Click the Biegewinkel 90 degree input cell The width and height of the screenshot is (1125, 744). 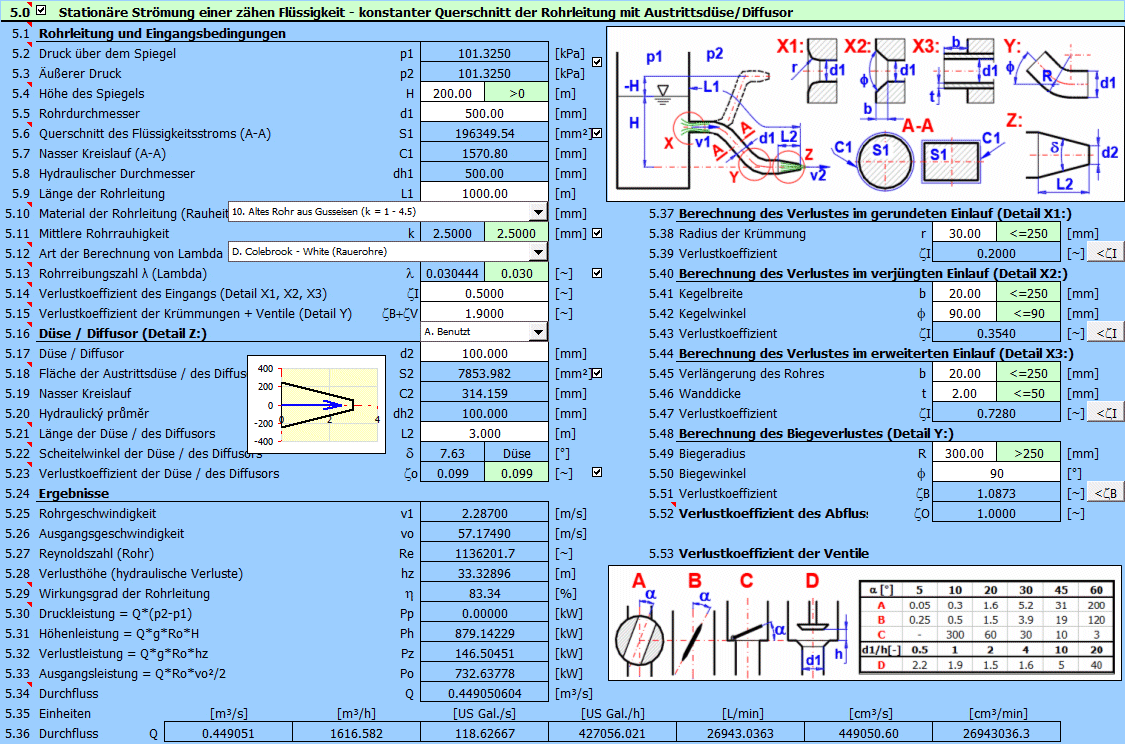click(x=996, y=473)
